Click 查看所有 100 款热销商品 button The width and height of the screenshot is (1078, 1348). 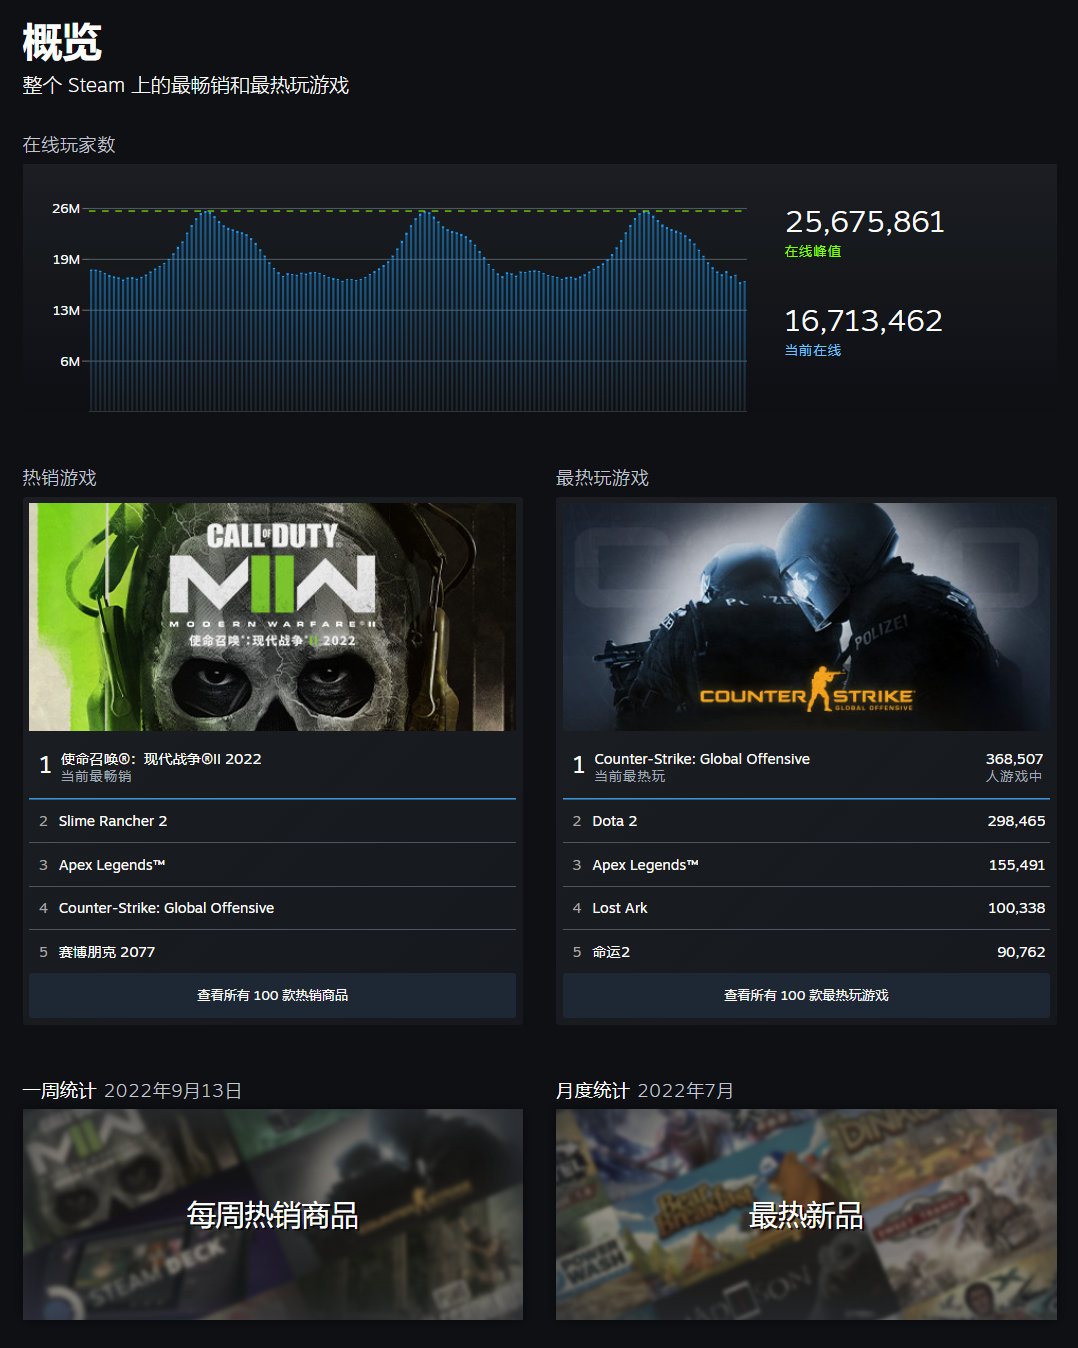[272, 995]
